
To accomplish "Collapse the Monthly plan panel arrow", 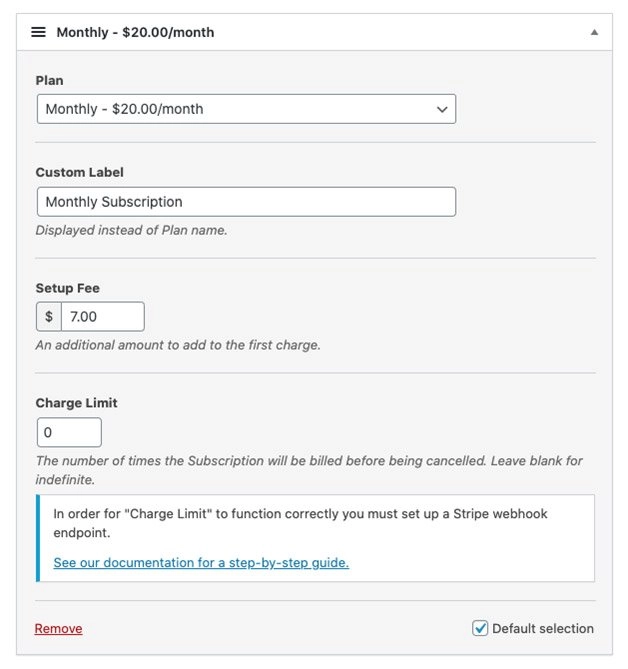I will (x=594, y=32).
